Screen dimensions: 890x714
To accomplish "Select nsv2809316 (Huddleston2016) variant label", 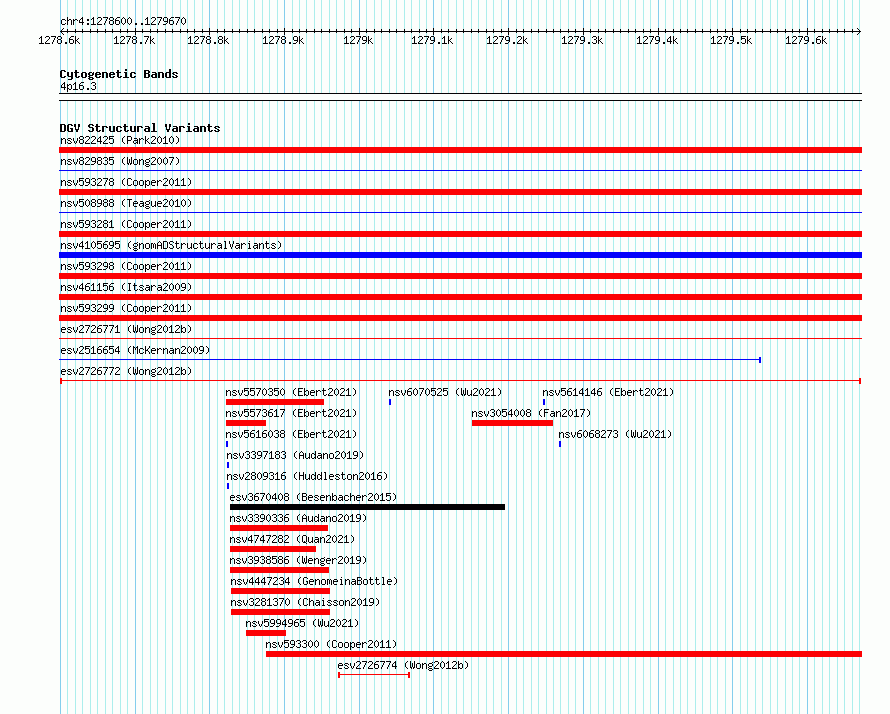I will point(307,476).
